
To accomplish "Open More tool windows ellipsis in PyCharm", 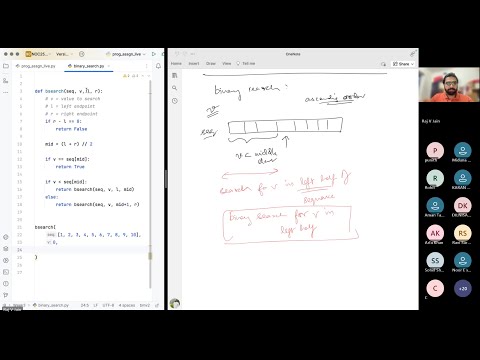I will click(x=6, y=92).
